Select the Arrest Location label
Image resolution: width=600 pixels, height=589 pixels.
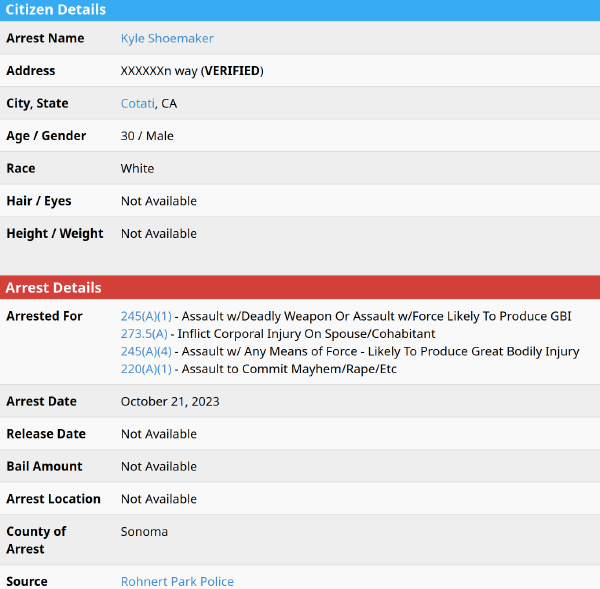pos(54,499)
